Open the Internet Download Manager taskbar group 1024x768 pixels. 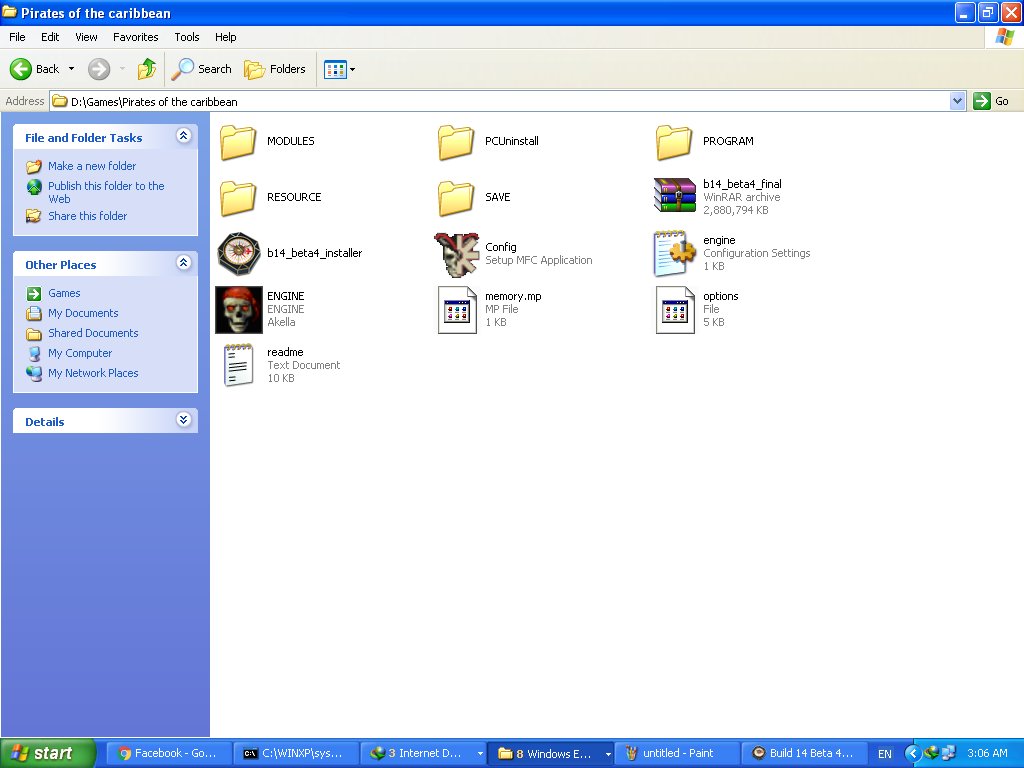[424, 753]
